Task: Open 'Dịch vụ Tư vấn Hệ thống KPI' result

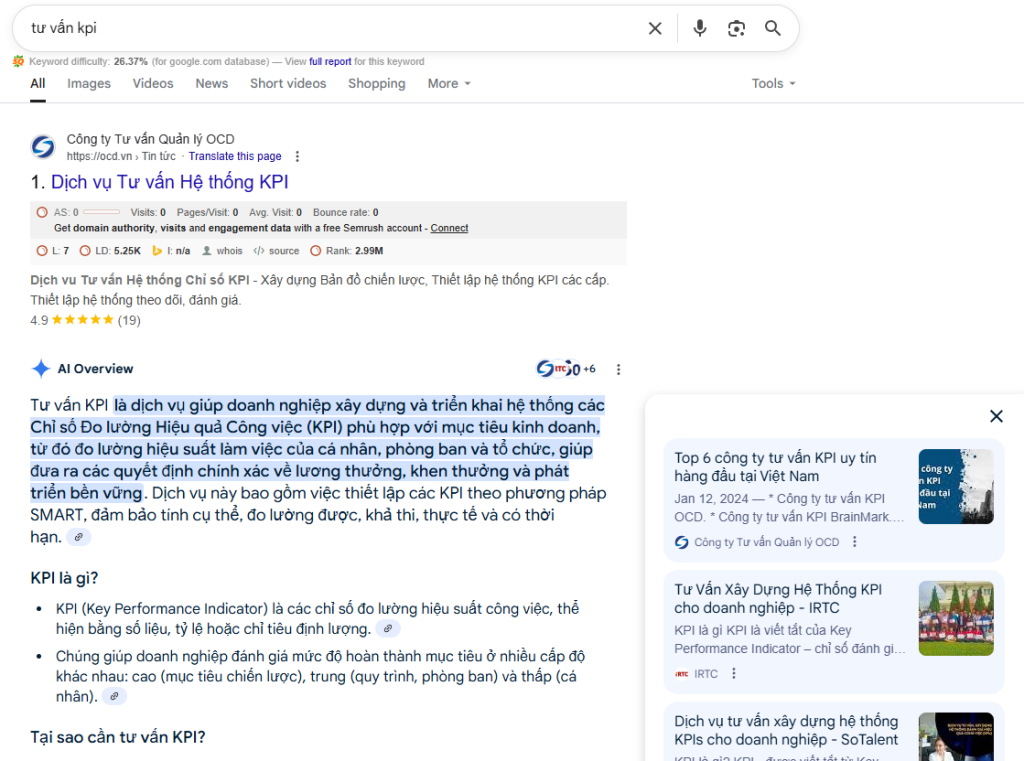Action: coord(170,182)
